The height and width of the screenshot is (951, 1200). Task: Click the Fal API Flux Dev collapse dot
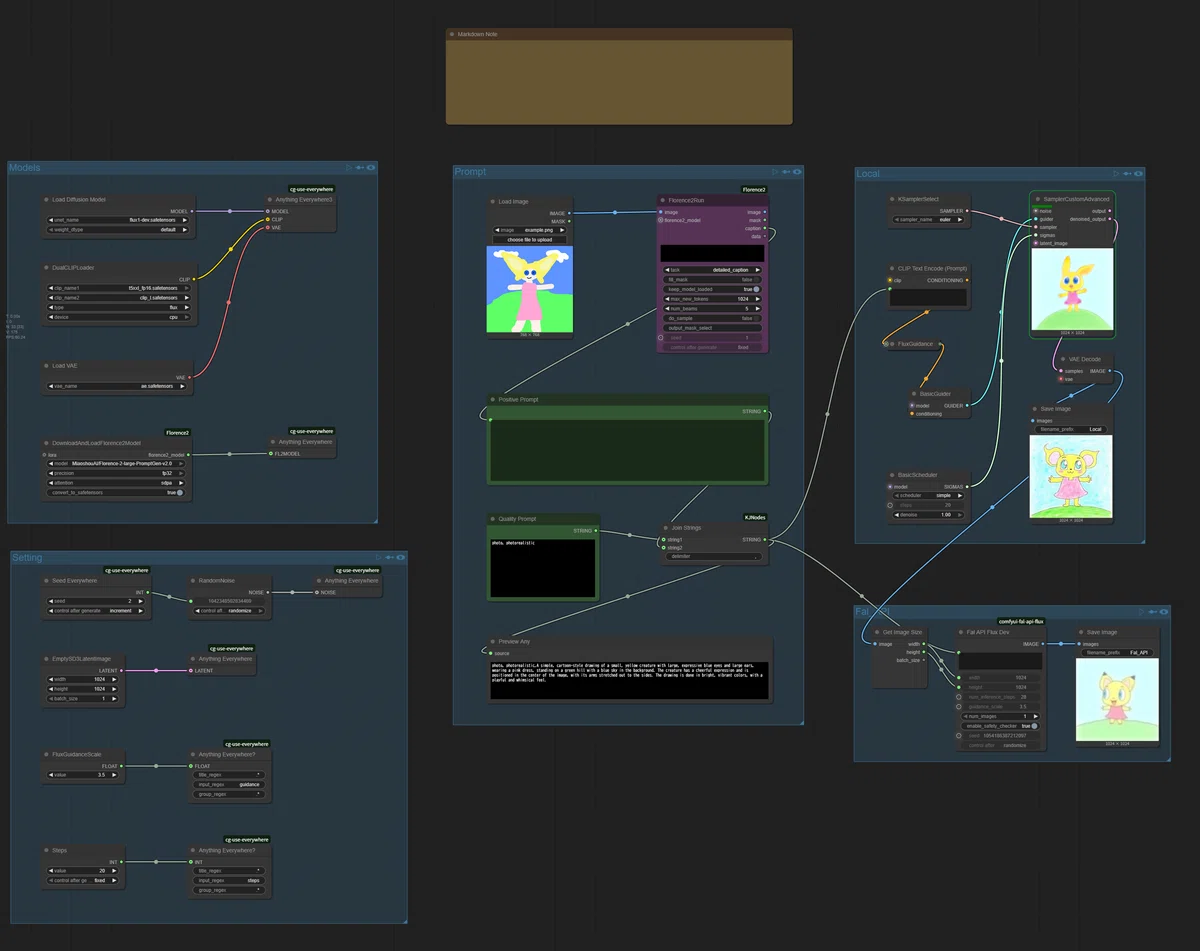[960, 632]
